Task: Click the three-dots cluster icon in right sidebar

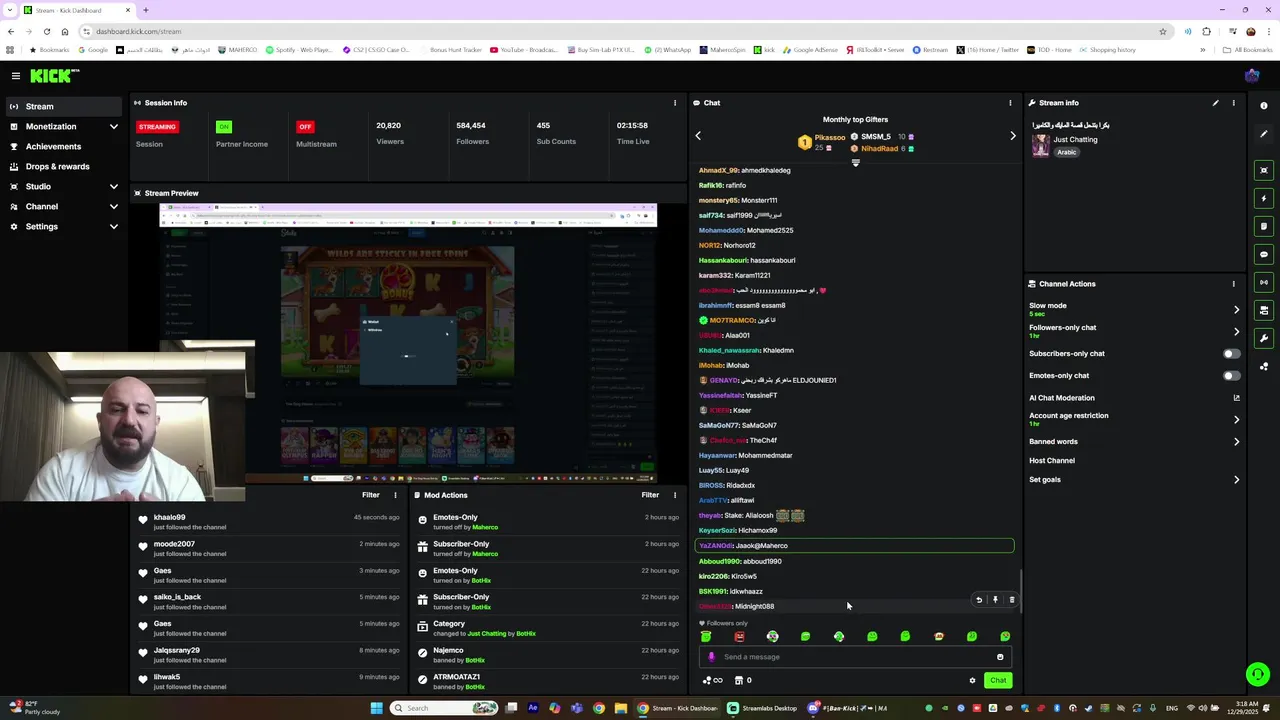Action: pos(1264,366)
